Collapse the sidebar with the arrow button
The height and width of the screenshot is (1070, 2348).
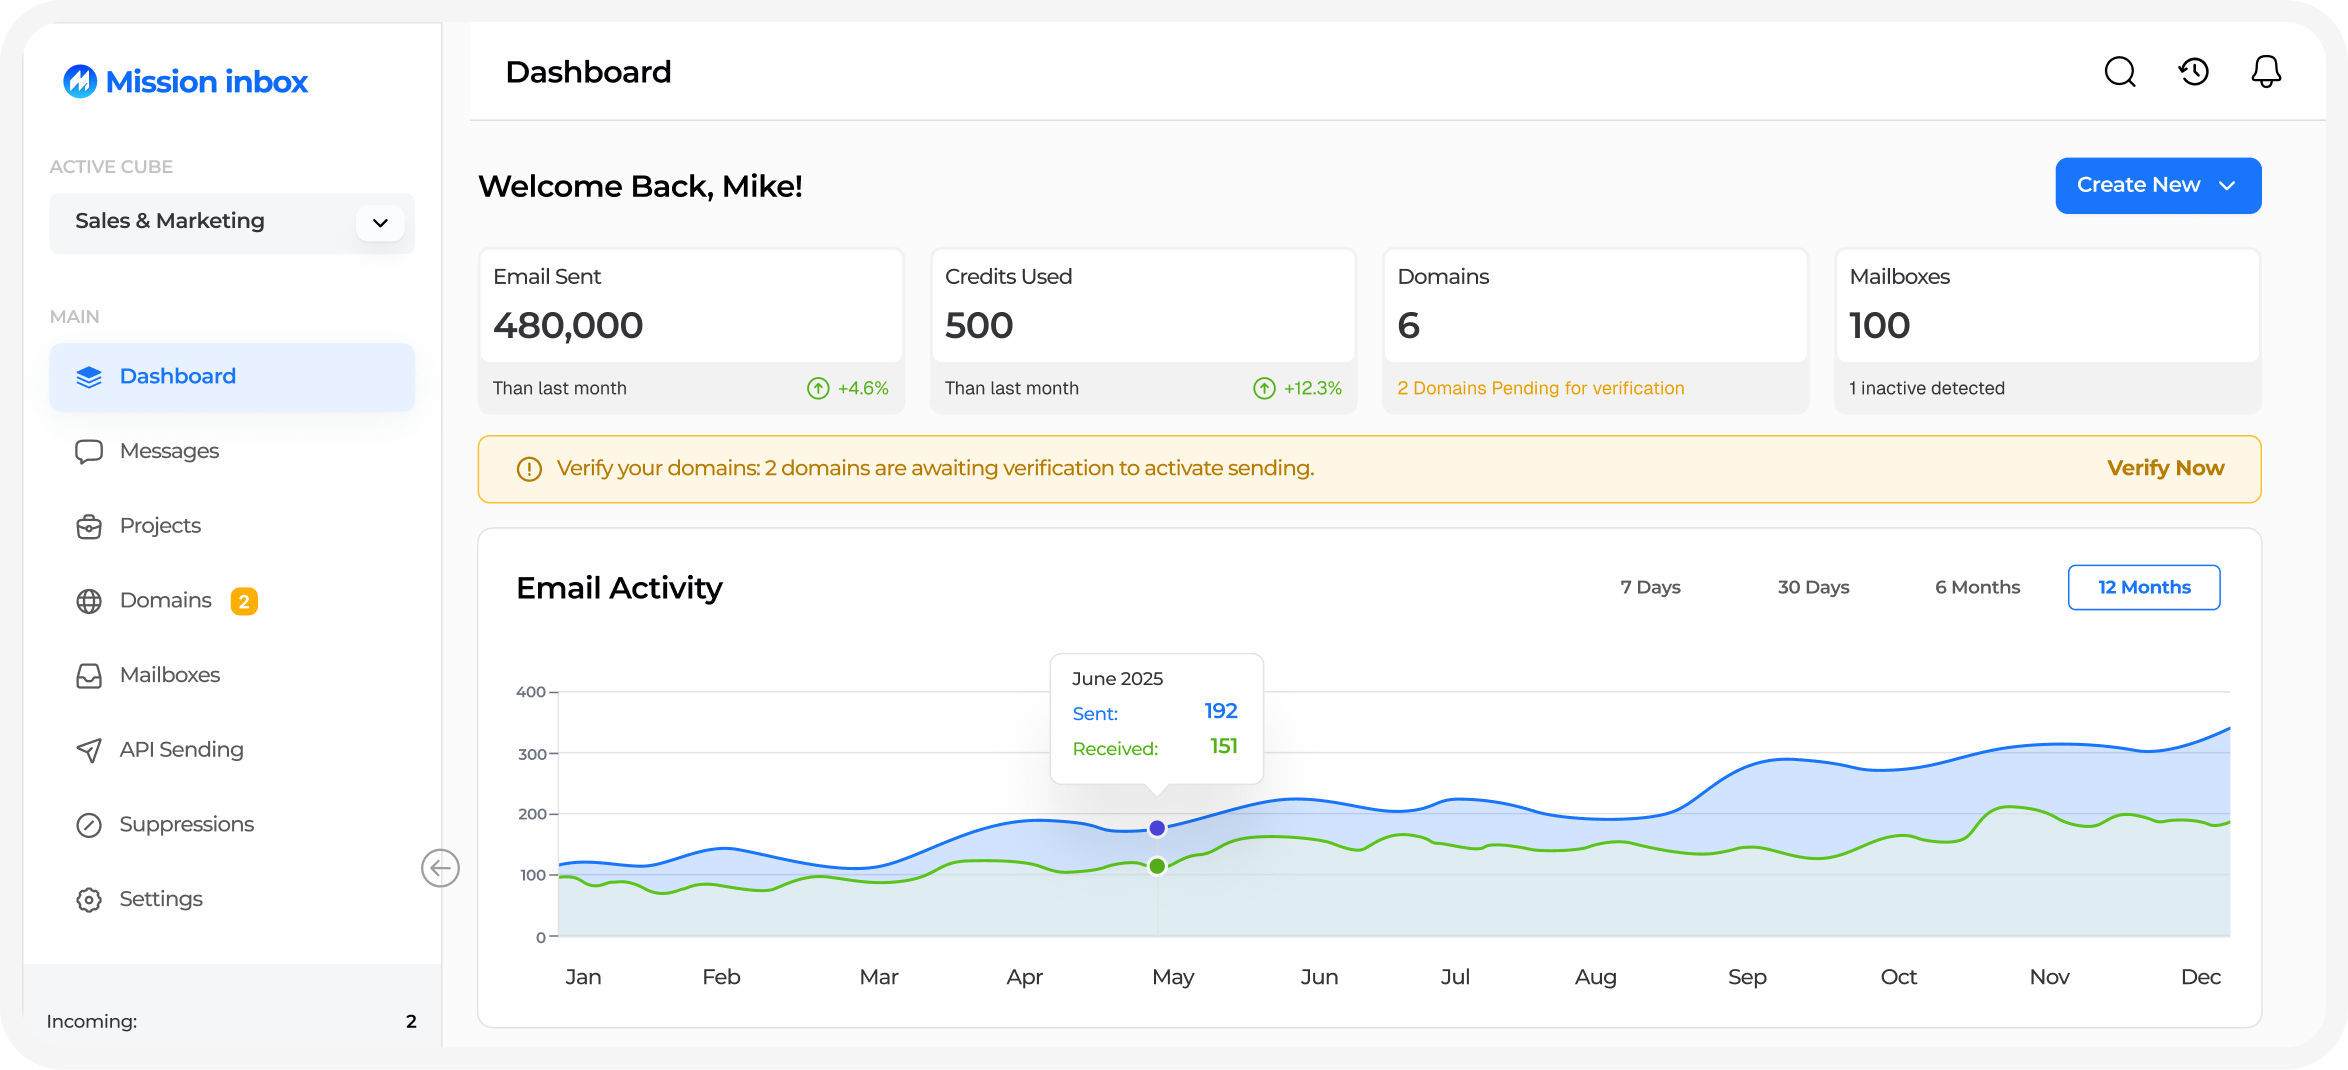point(441,867)
